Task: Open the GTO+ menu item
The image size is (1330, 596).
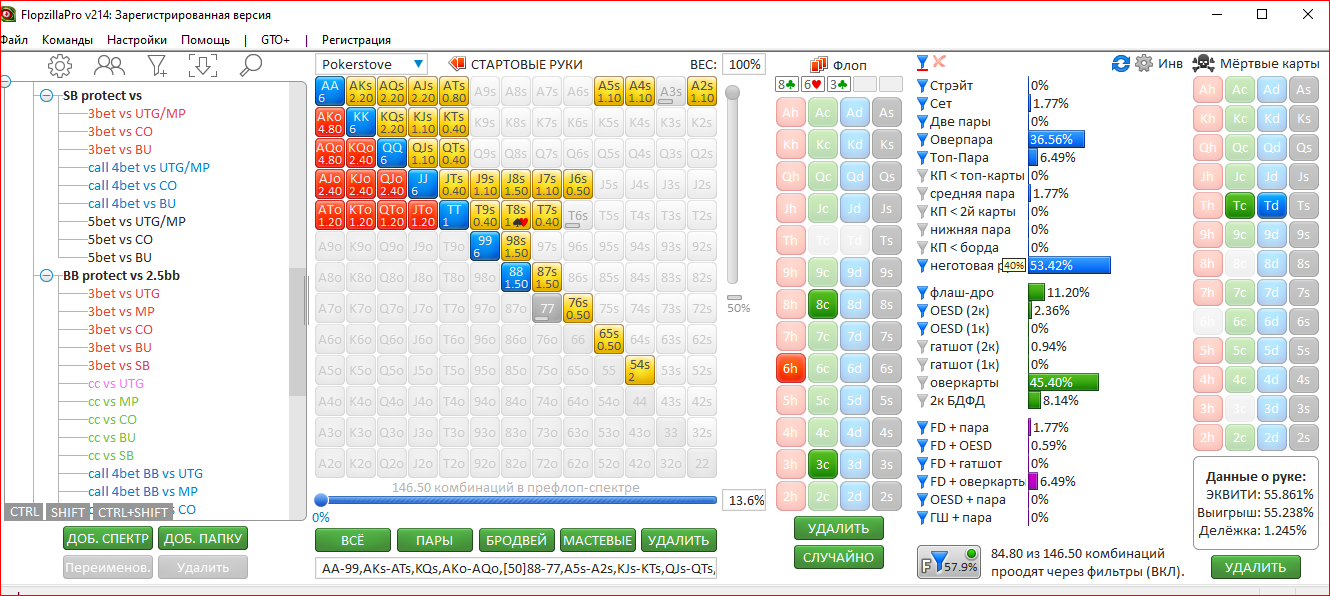Action: [275, 40]
